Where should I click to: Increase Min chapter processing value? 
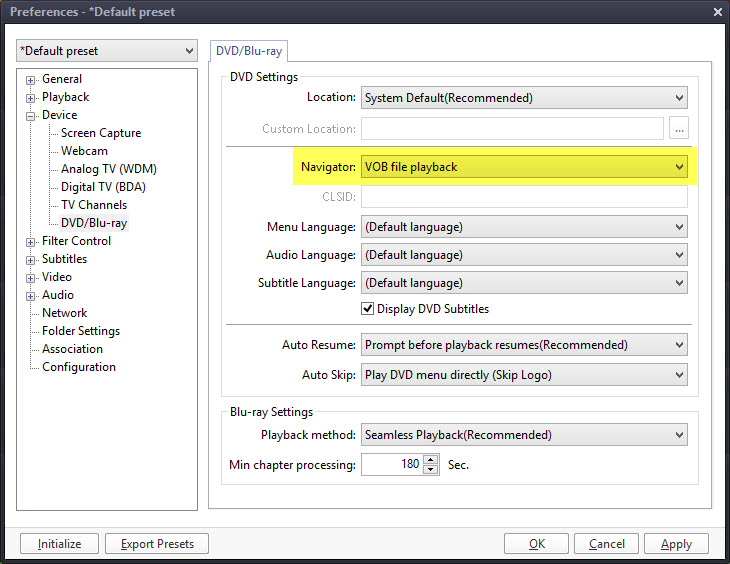click(x=431, y=460)
